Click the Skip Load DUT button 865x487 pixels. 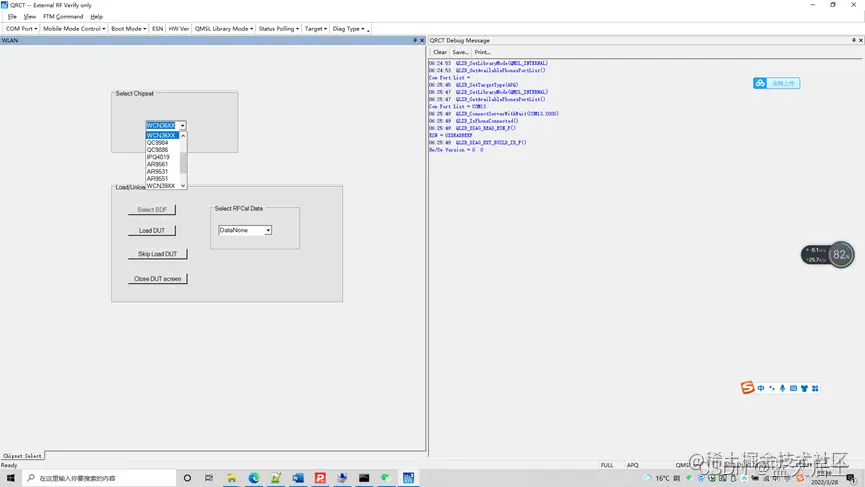[x=158, y=254]
